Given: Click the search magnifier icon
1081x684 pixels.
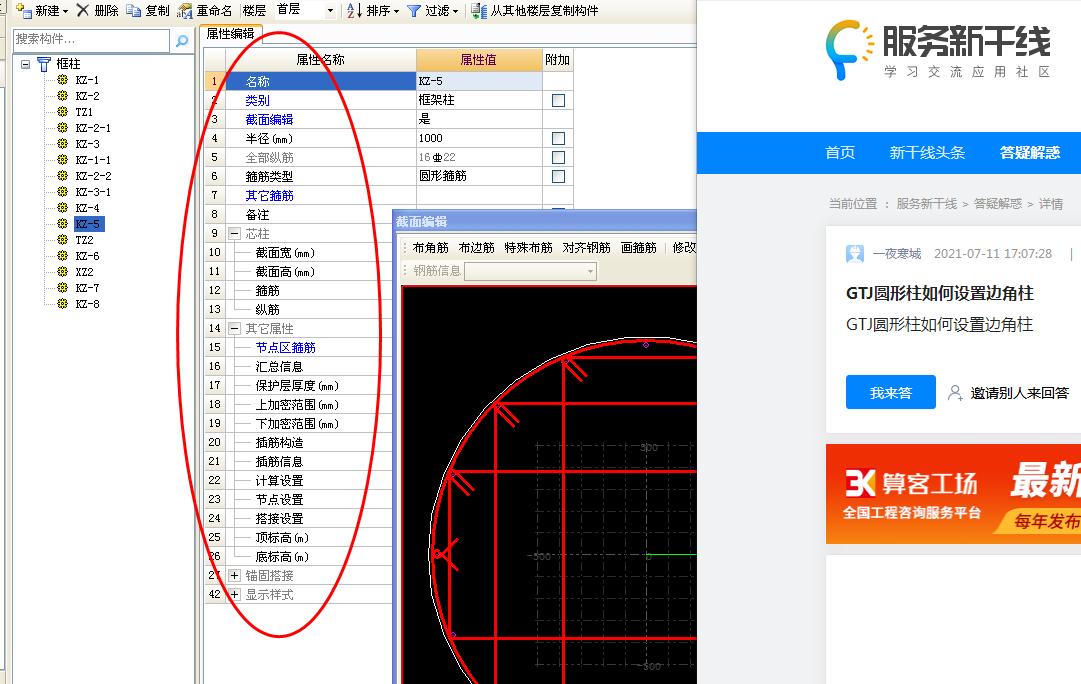Looking at the screenshot, I should (x=182, y=41).
